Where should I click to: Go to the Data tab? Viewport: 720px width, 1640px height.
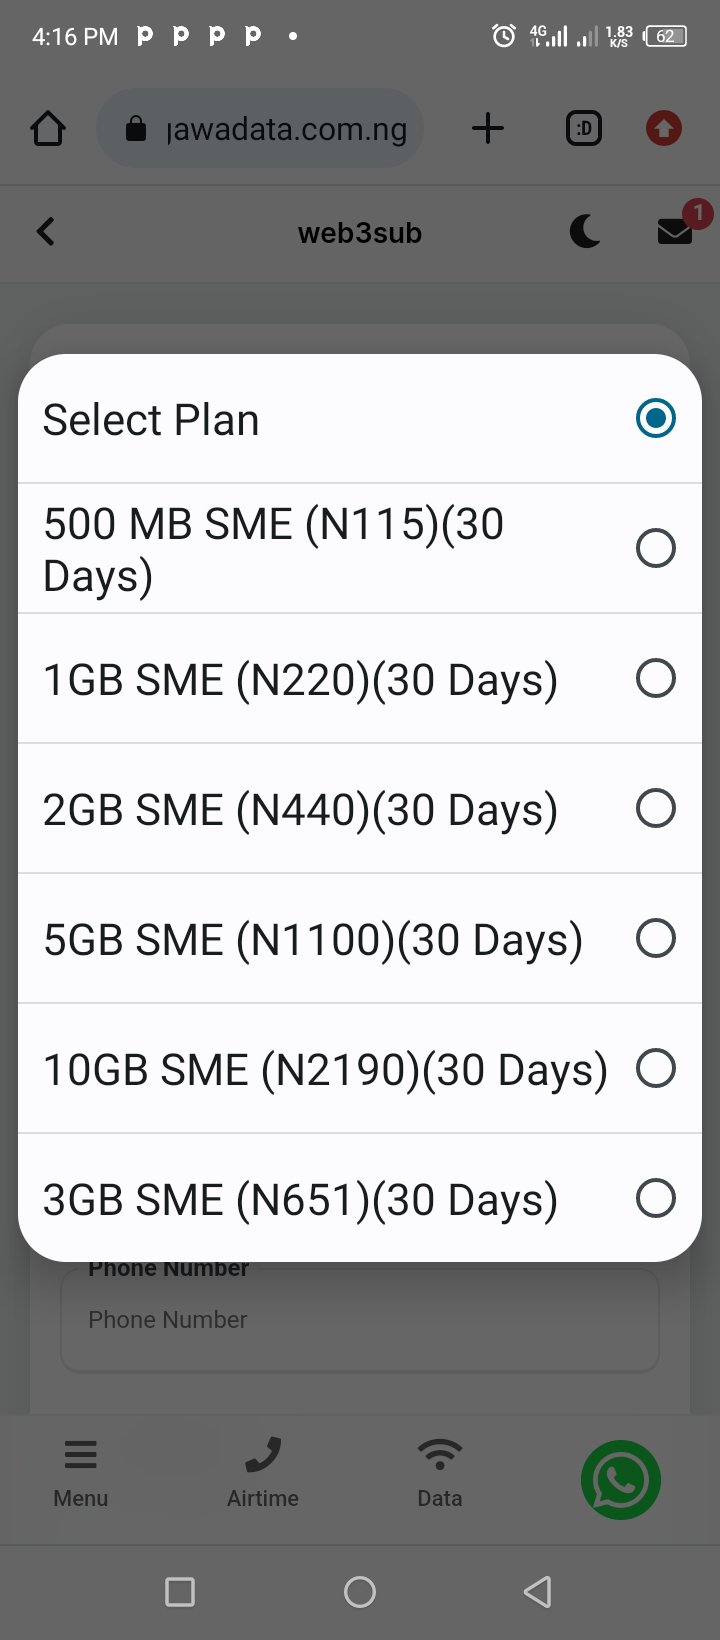pyautogui.click(x=440, y=1472)
